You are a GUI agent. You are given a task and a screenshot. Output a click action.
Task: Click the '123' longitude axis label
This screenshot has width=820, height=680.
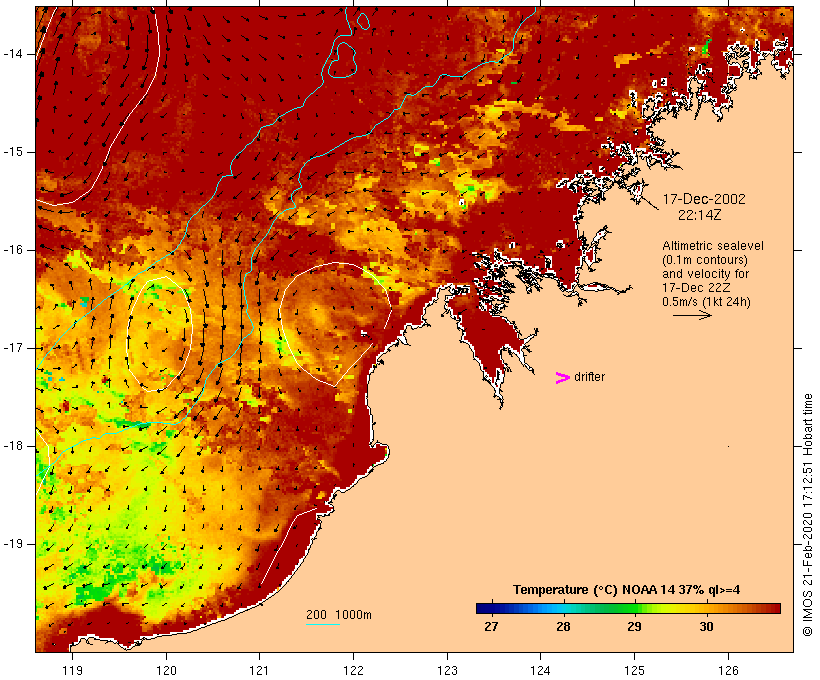click(x=447, y=670)
